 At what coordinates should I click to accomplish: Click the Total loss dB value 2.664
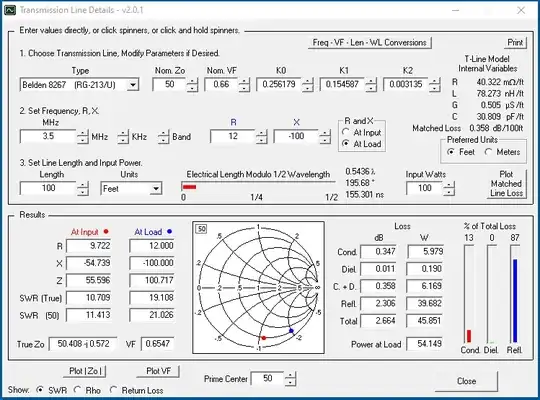[x=378, y=321]
